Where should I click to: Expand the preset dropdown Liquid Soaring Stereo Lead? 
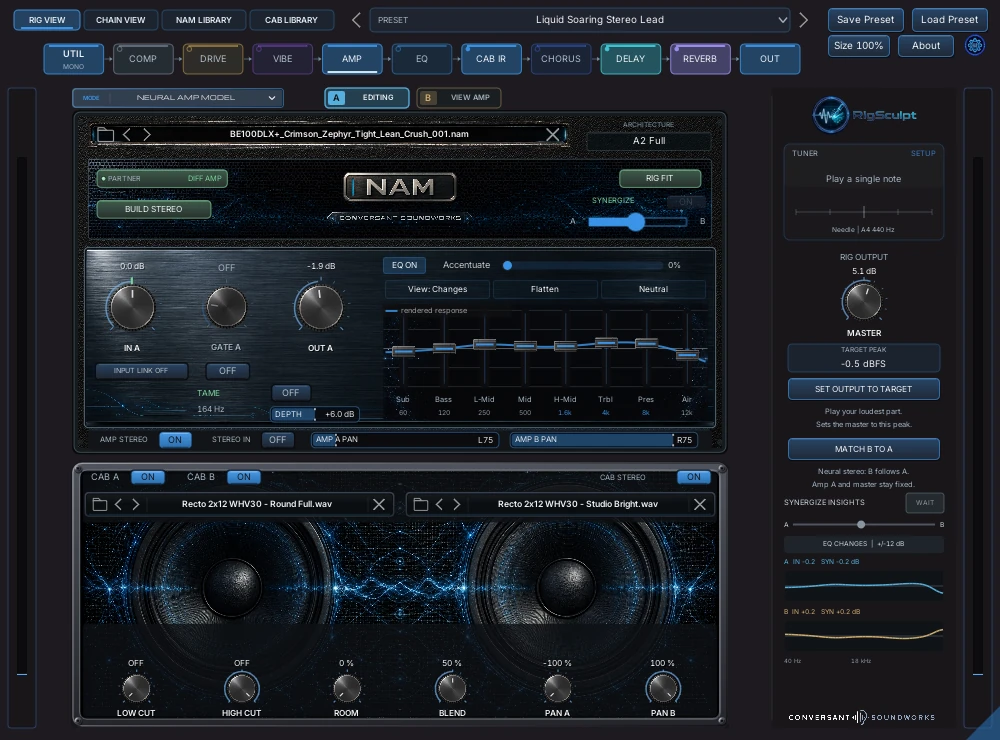point(580,20)
